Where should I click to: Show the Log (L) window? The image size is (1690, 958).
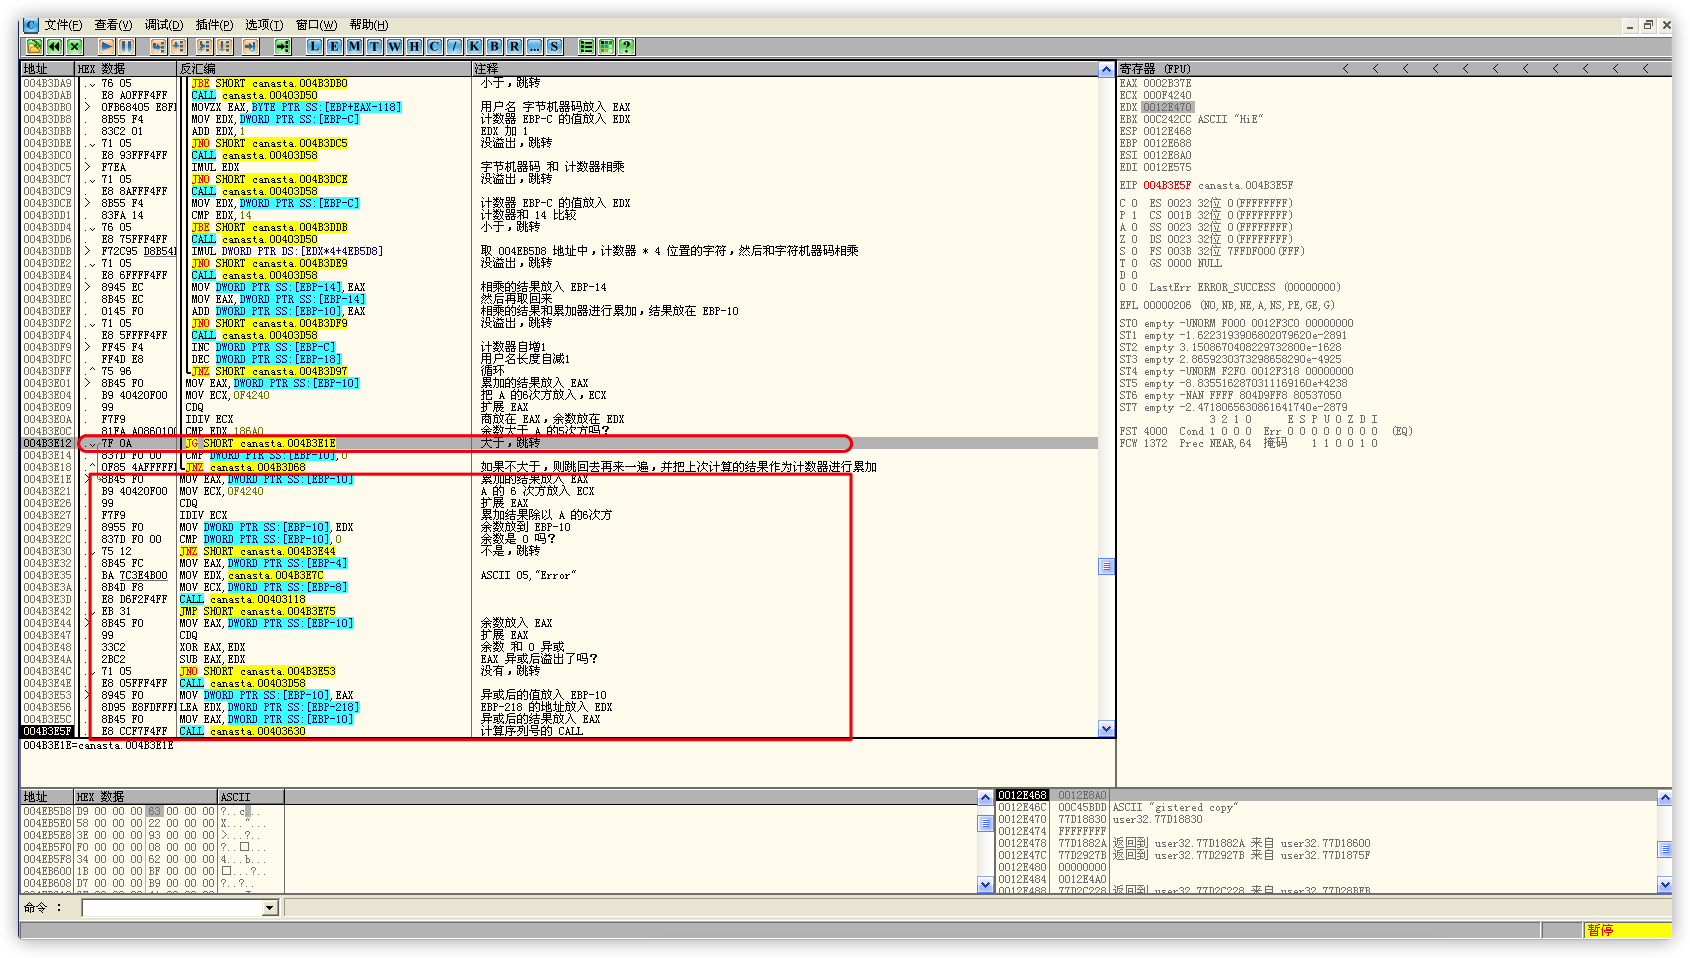(314, 46)
